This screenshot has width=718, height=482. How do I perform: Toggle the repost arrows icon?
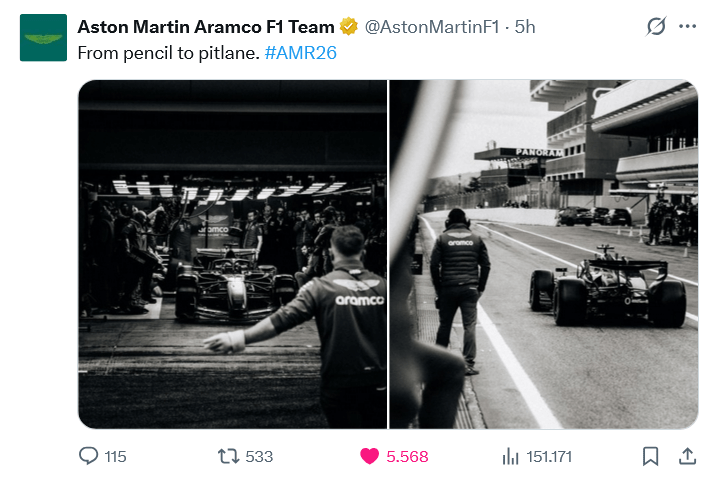coord(228,456)
